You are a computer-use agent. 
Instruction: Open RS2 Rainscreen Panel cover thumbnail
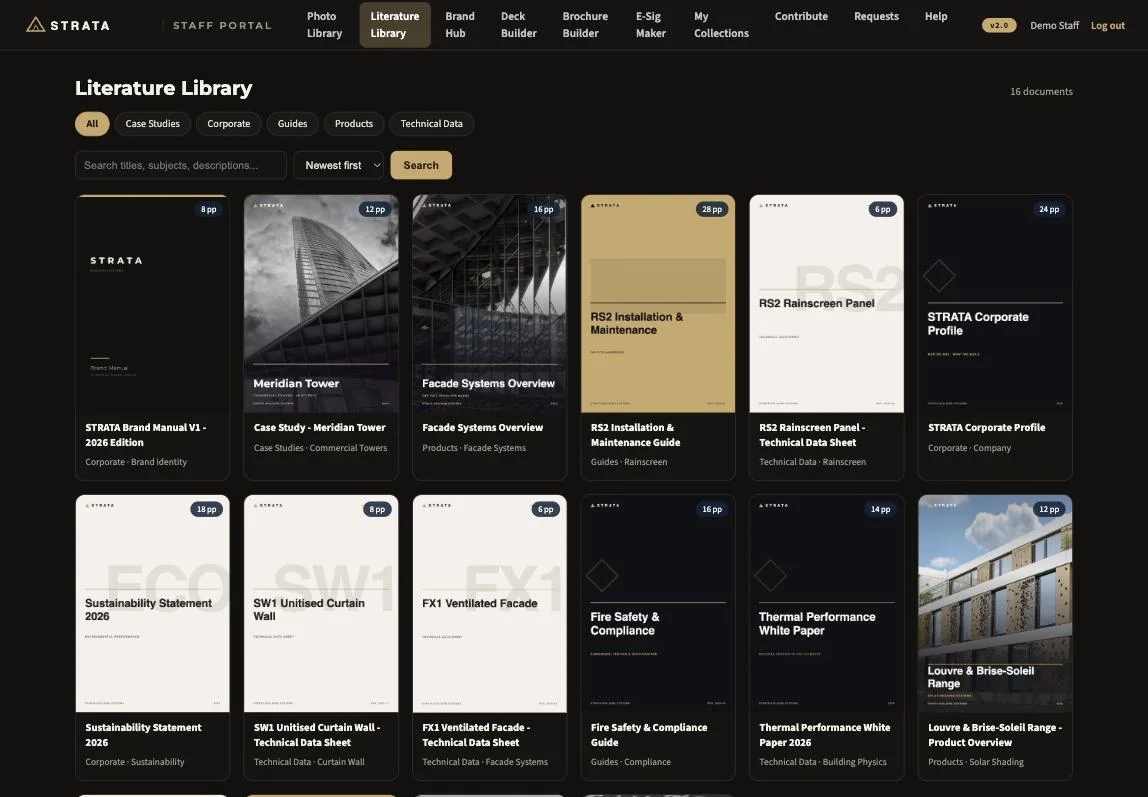[827, 304]
